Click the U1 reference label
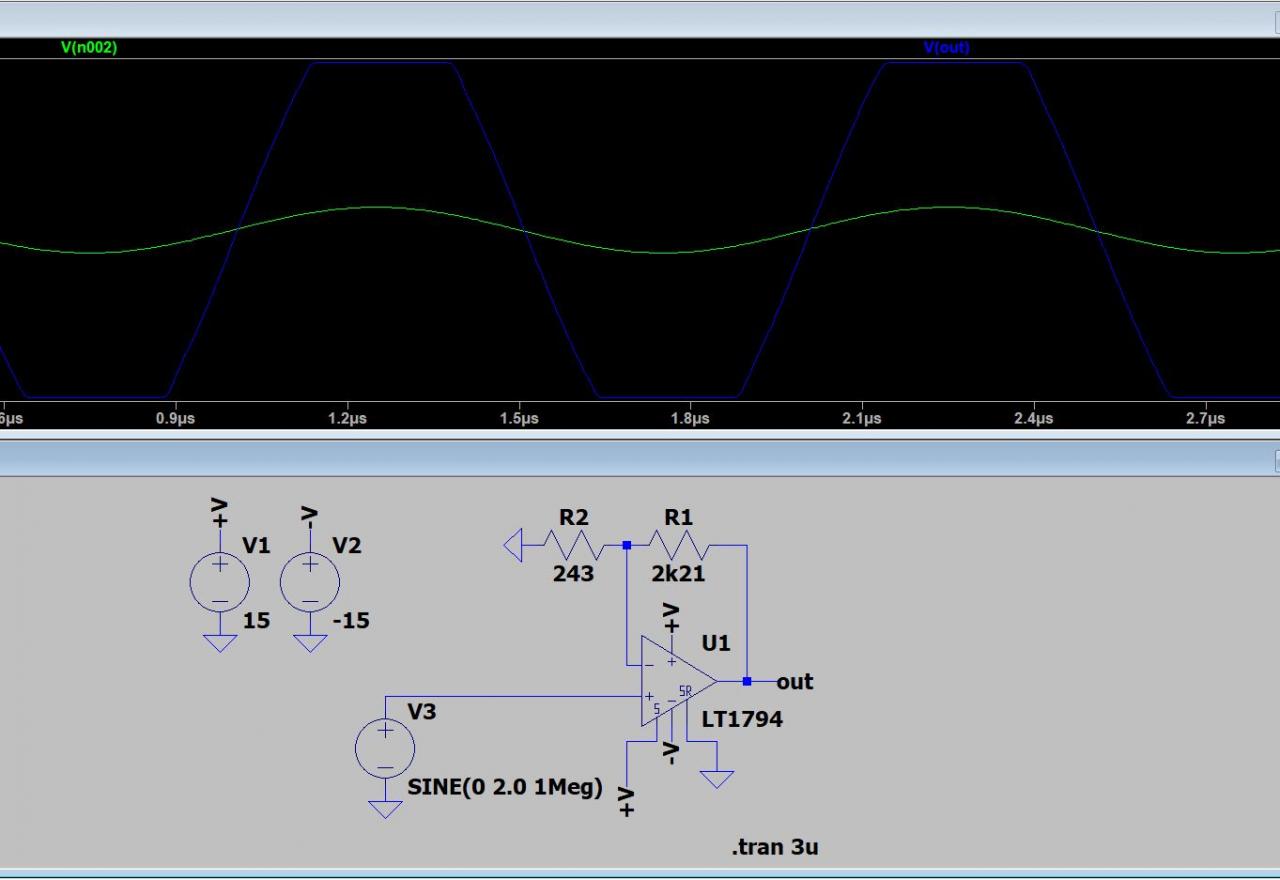This screenshot has height=880, width=1280. [x=716, y=643]
